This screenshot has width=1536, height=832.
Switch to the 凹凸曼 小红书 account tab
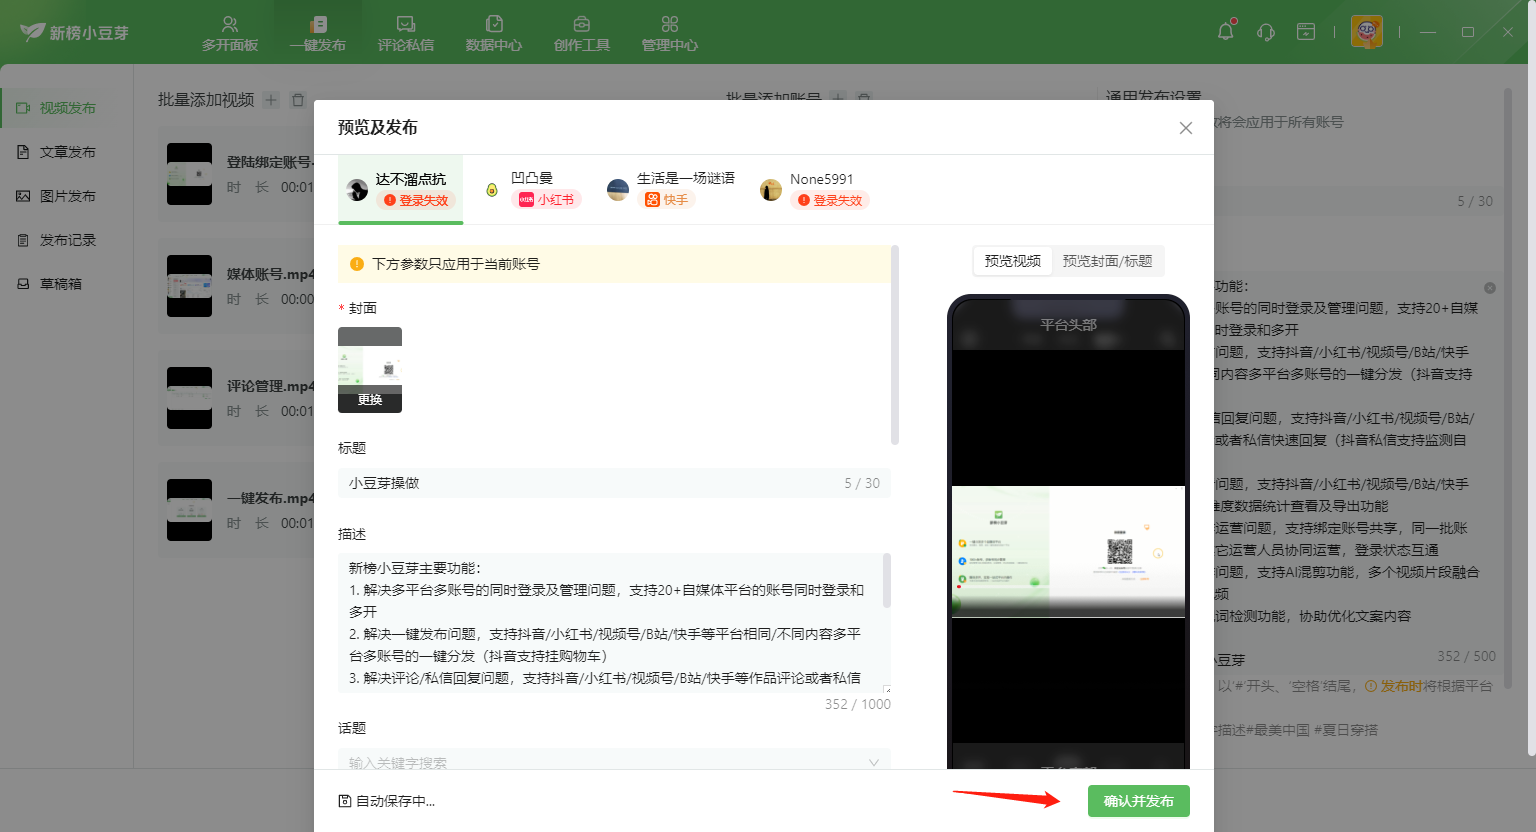[533, 189]
